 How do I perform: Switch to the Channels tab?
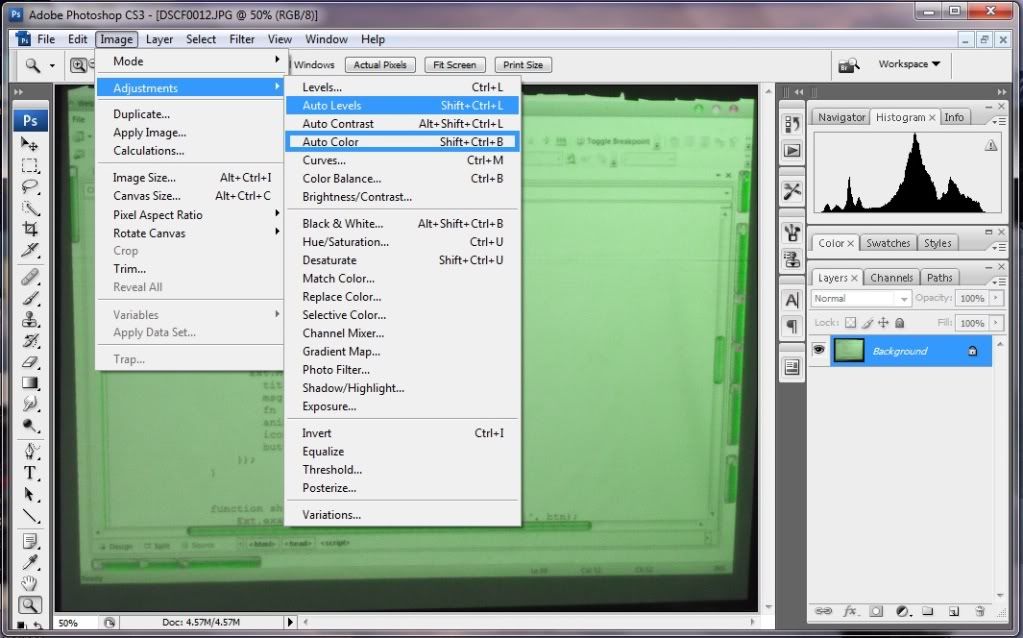[891, 278]
